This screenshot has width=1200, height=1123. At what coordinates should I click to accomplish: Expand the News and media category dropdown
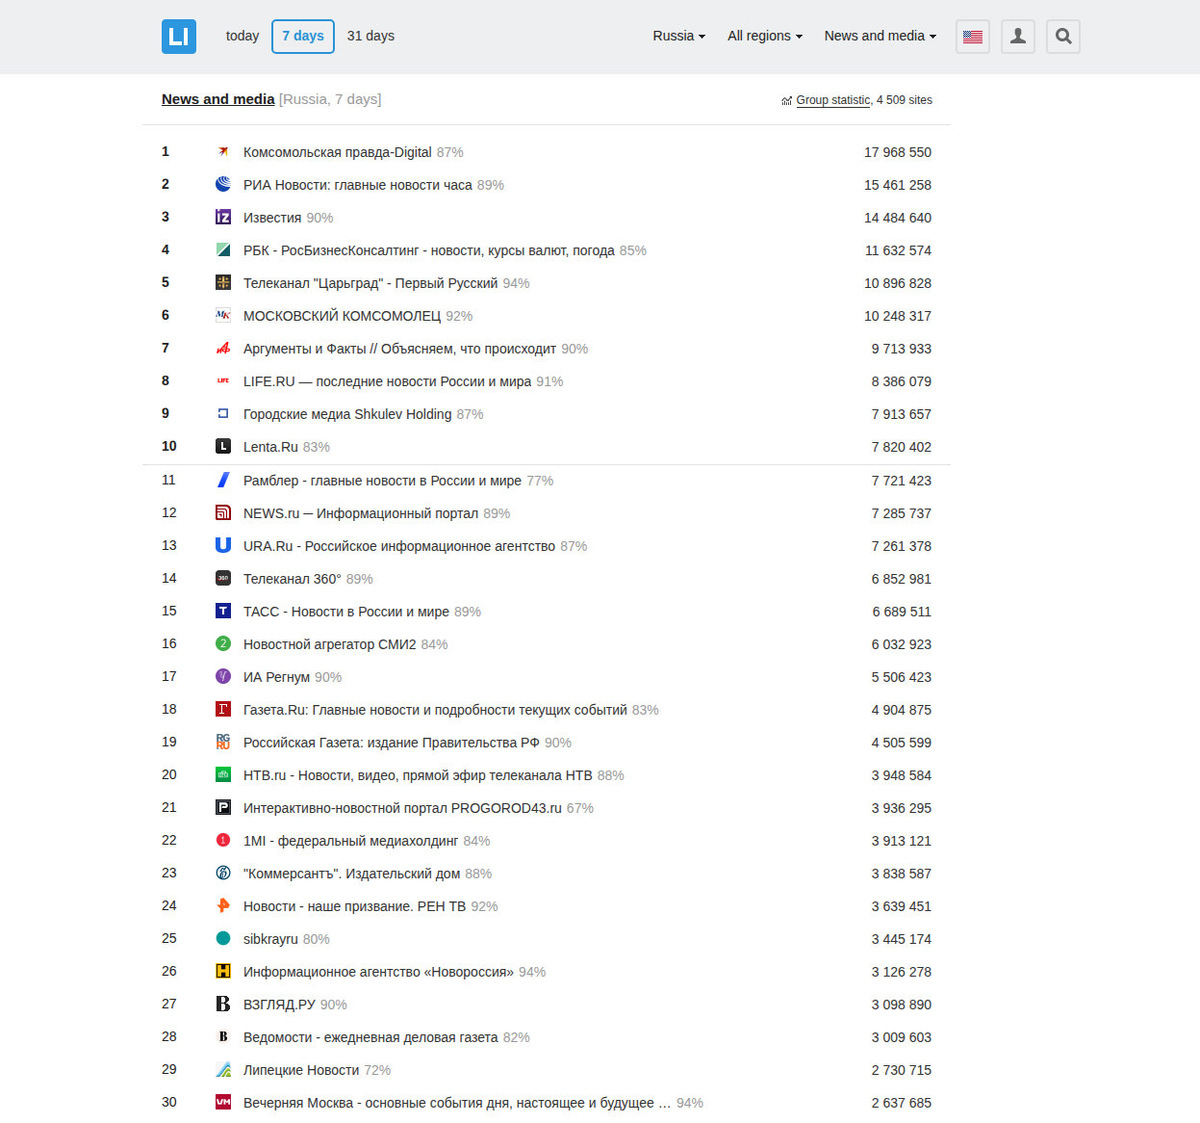tap(880, 36)
